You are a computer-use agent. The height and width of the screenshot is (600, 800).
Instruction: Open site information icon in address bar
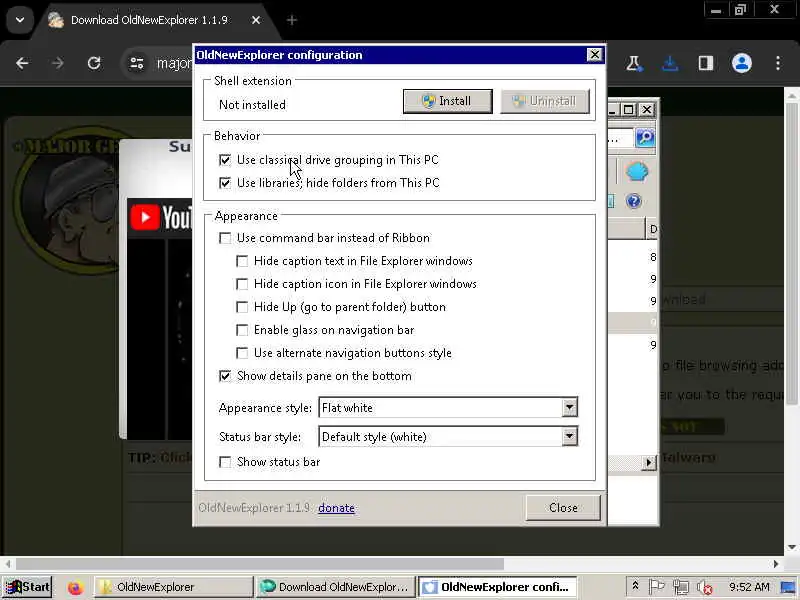[x=137, y=63]
